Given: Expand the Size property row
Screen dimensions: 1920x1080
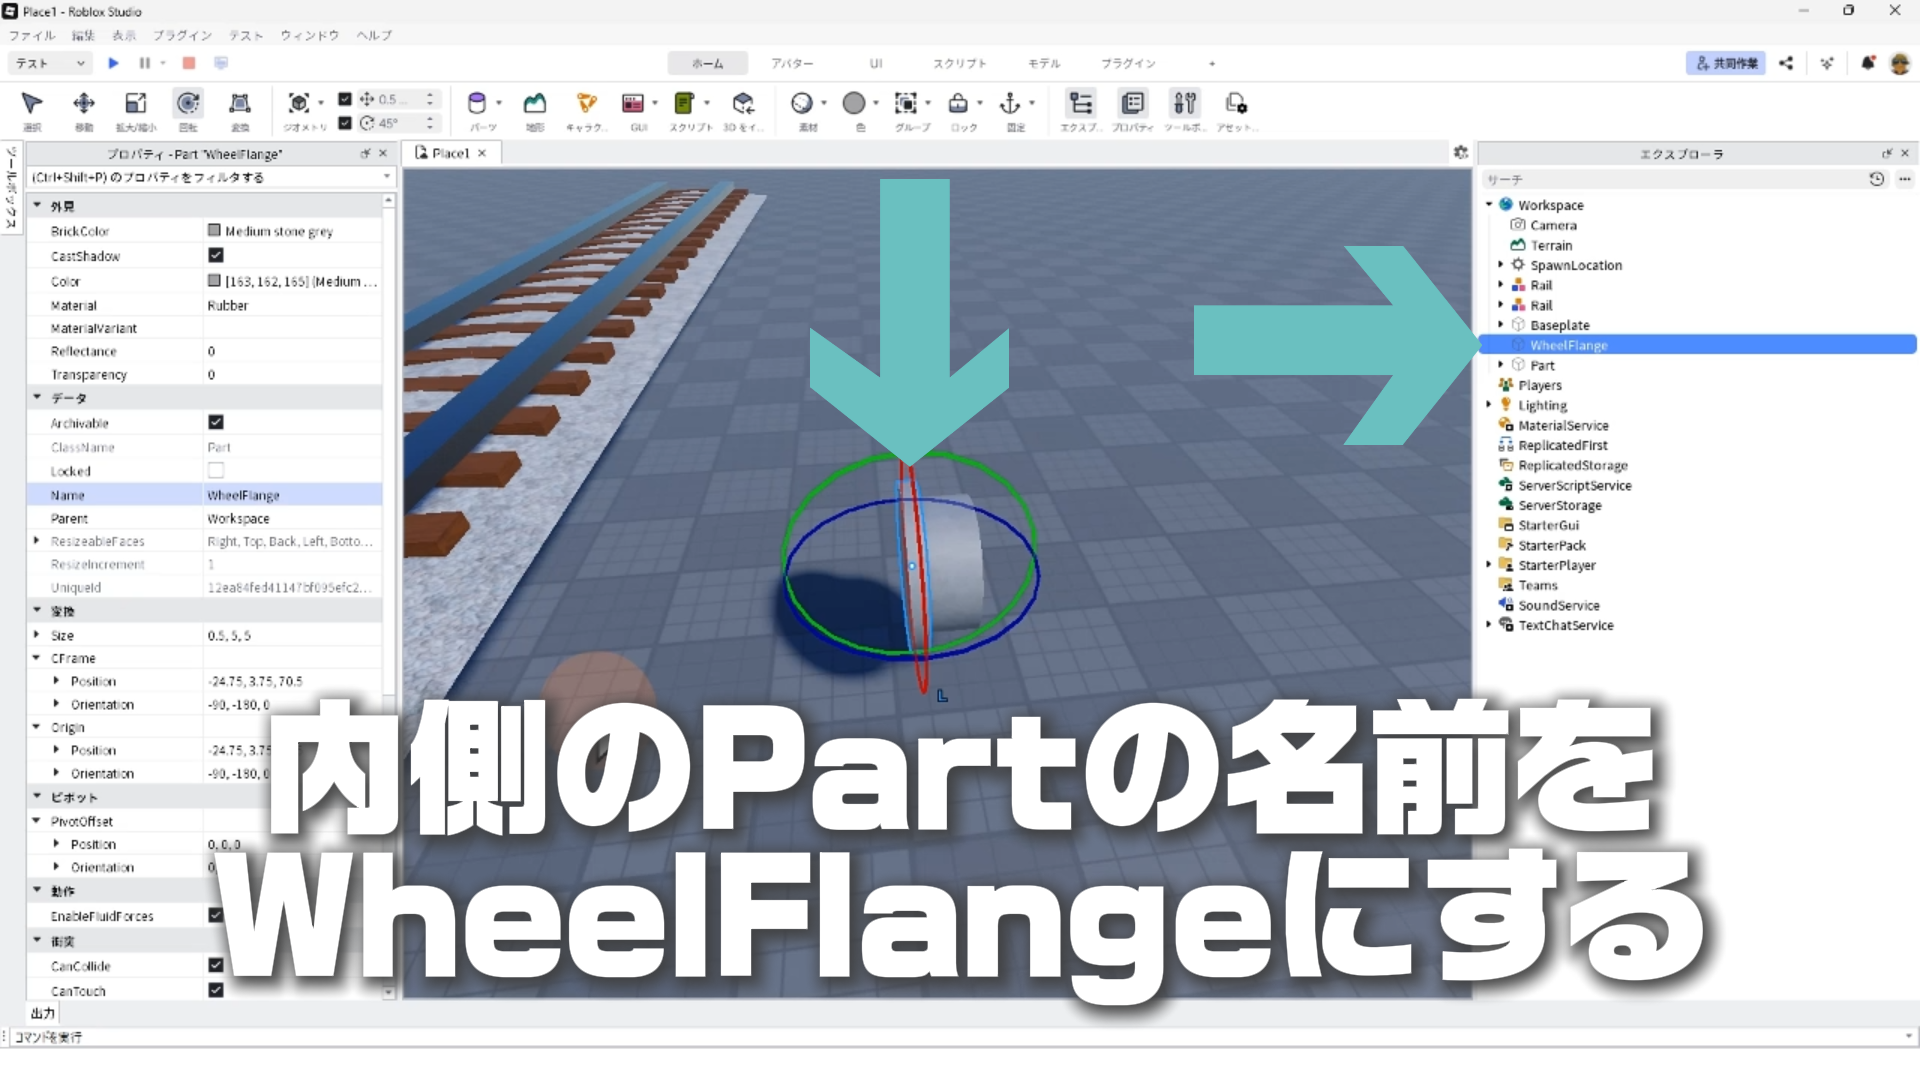Looking at the screenshot, I should click(37, 635).
